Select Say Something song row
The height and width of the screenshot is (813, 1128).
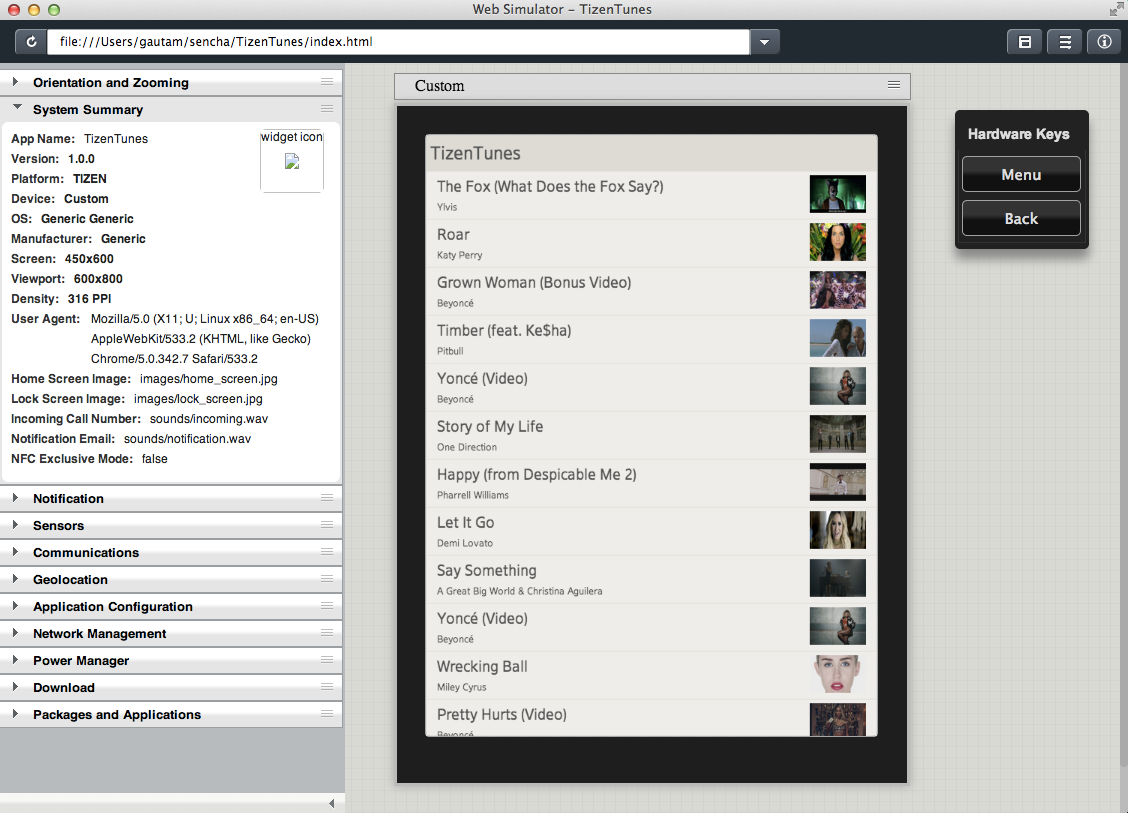click(x=651, y=579)
